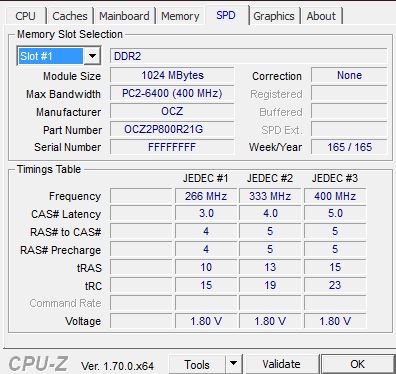Click the Module Size label

pos(72,76)
